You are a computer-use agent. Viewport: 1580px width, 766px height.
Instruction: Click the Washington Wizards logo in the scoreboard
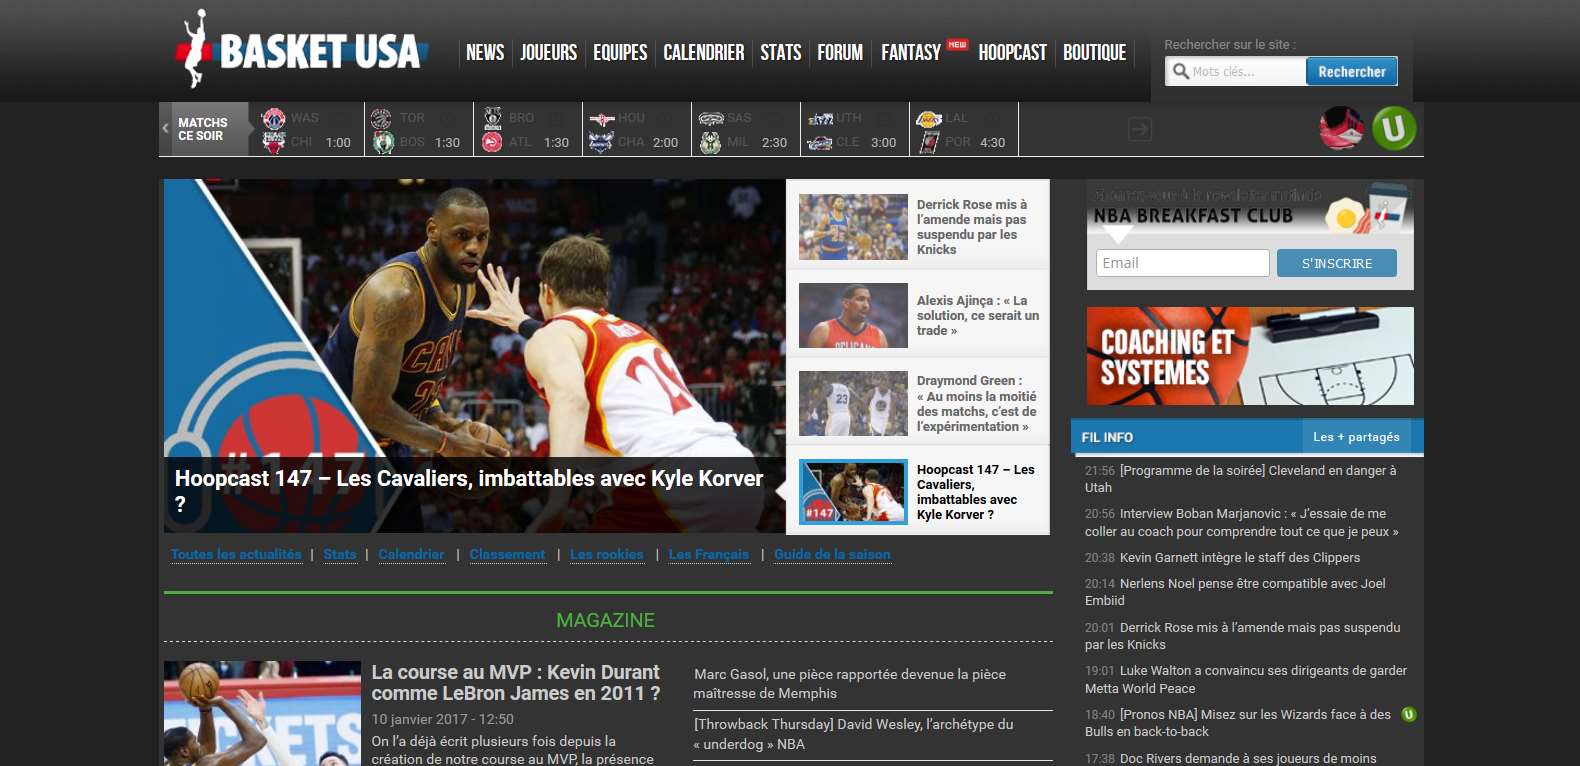[x=273, y=118]
